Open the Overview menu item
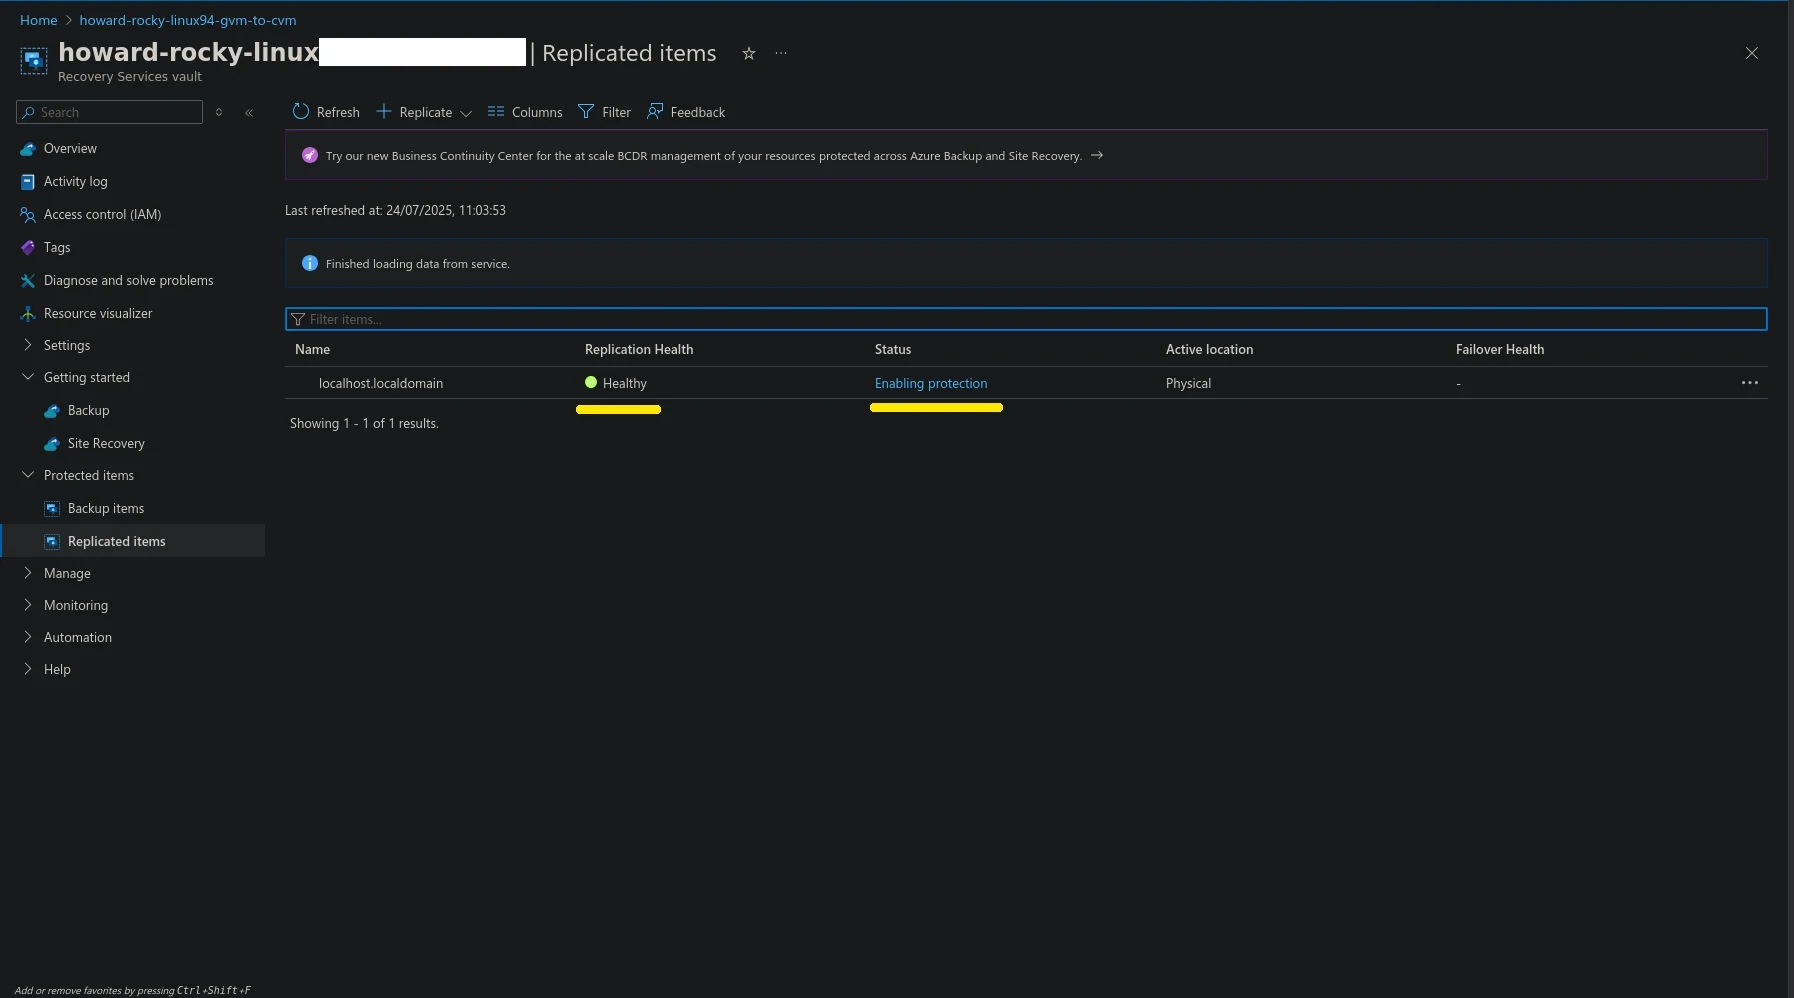The width and height of the screenshot is (1794, 998). coord(70,148)
